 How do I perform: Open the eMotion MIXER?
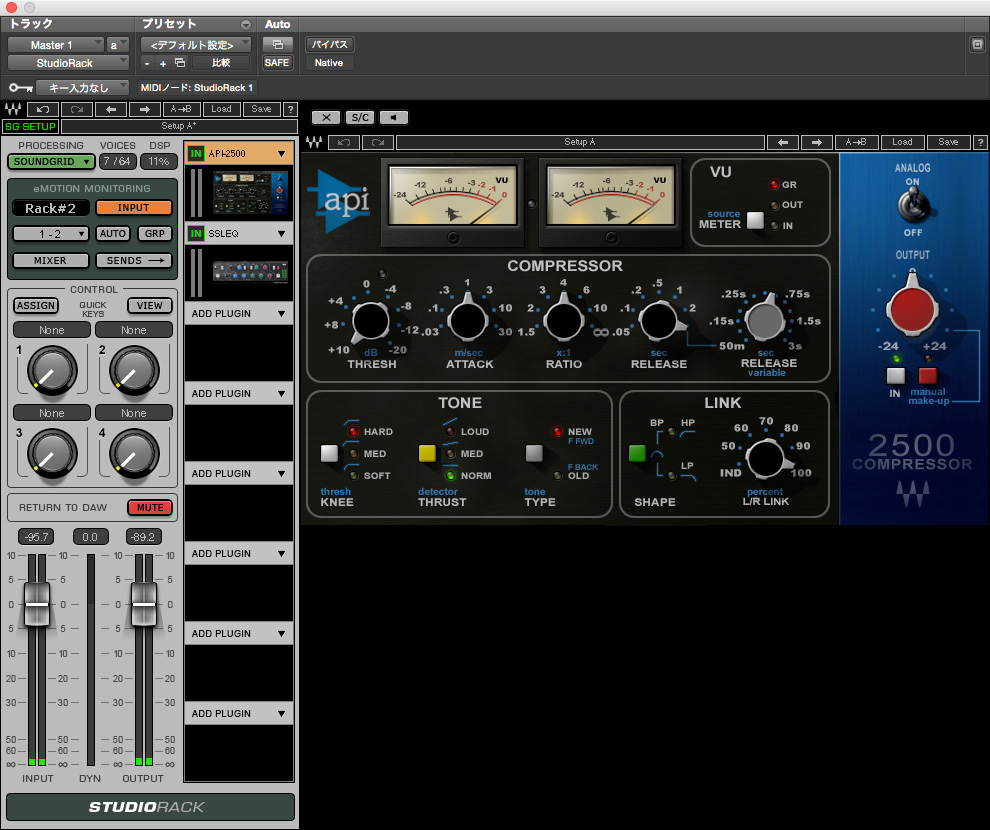51,261
